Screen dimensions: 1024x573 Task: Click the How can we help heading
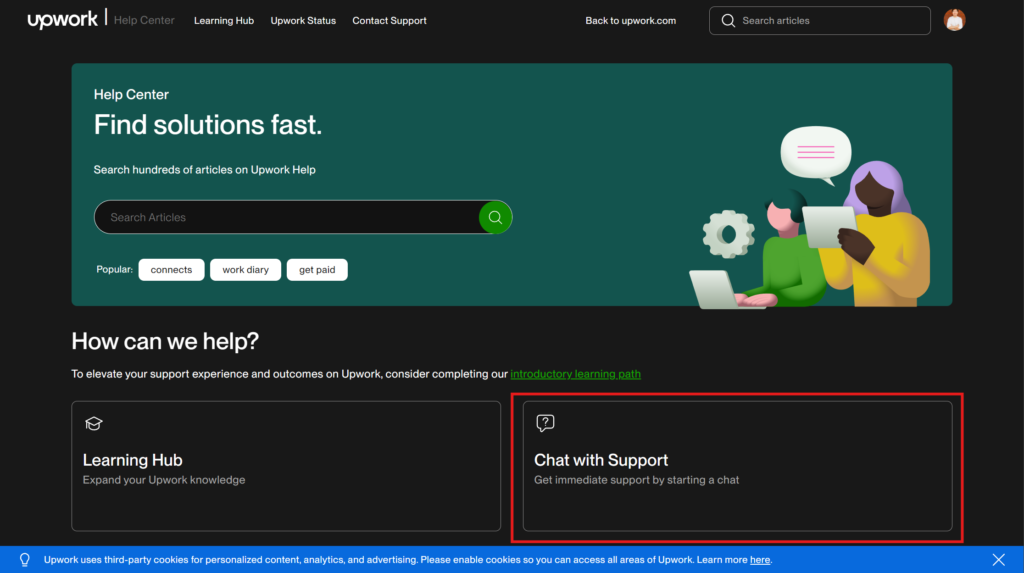pyautogui.click(x=165, y=341)
